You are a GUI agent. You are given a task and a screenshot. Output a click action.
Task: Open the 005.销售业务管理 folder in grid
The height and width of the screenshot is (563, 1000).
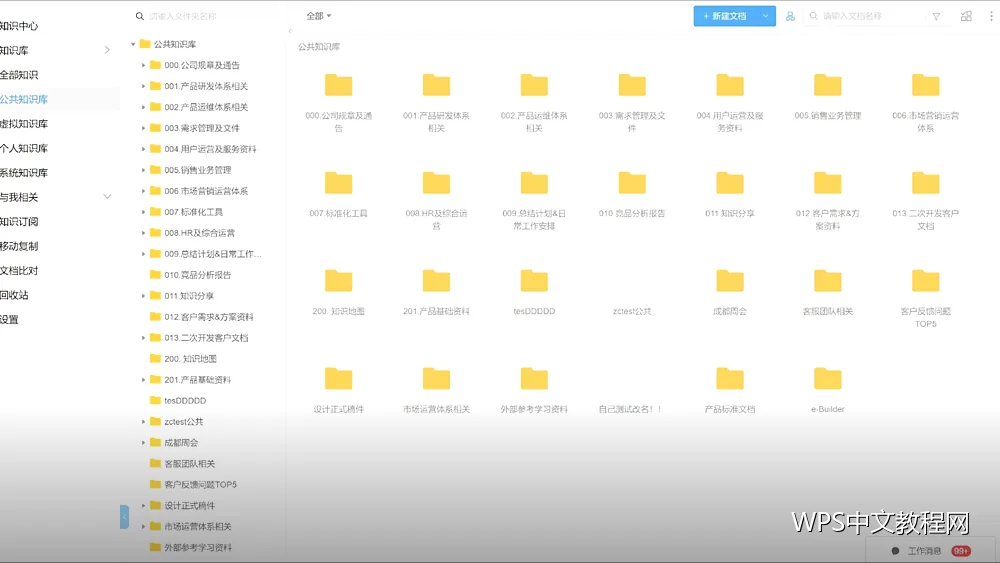click(828, 85)
